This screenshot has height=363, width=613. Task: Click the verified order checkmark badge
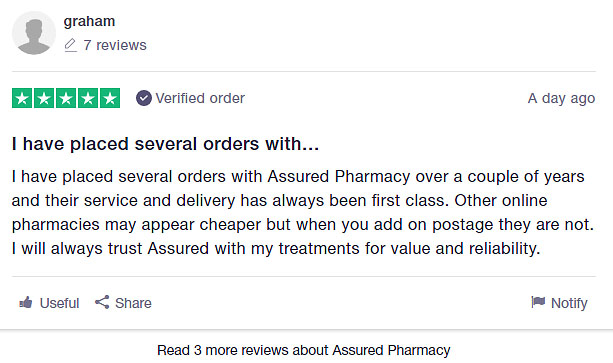[143, 98]
